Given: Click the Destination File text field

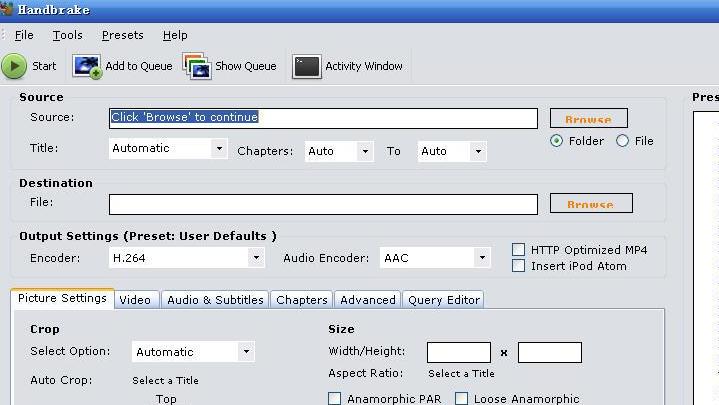Looking at the screenshot, I should pyautogui.click(x=323, y=204).
